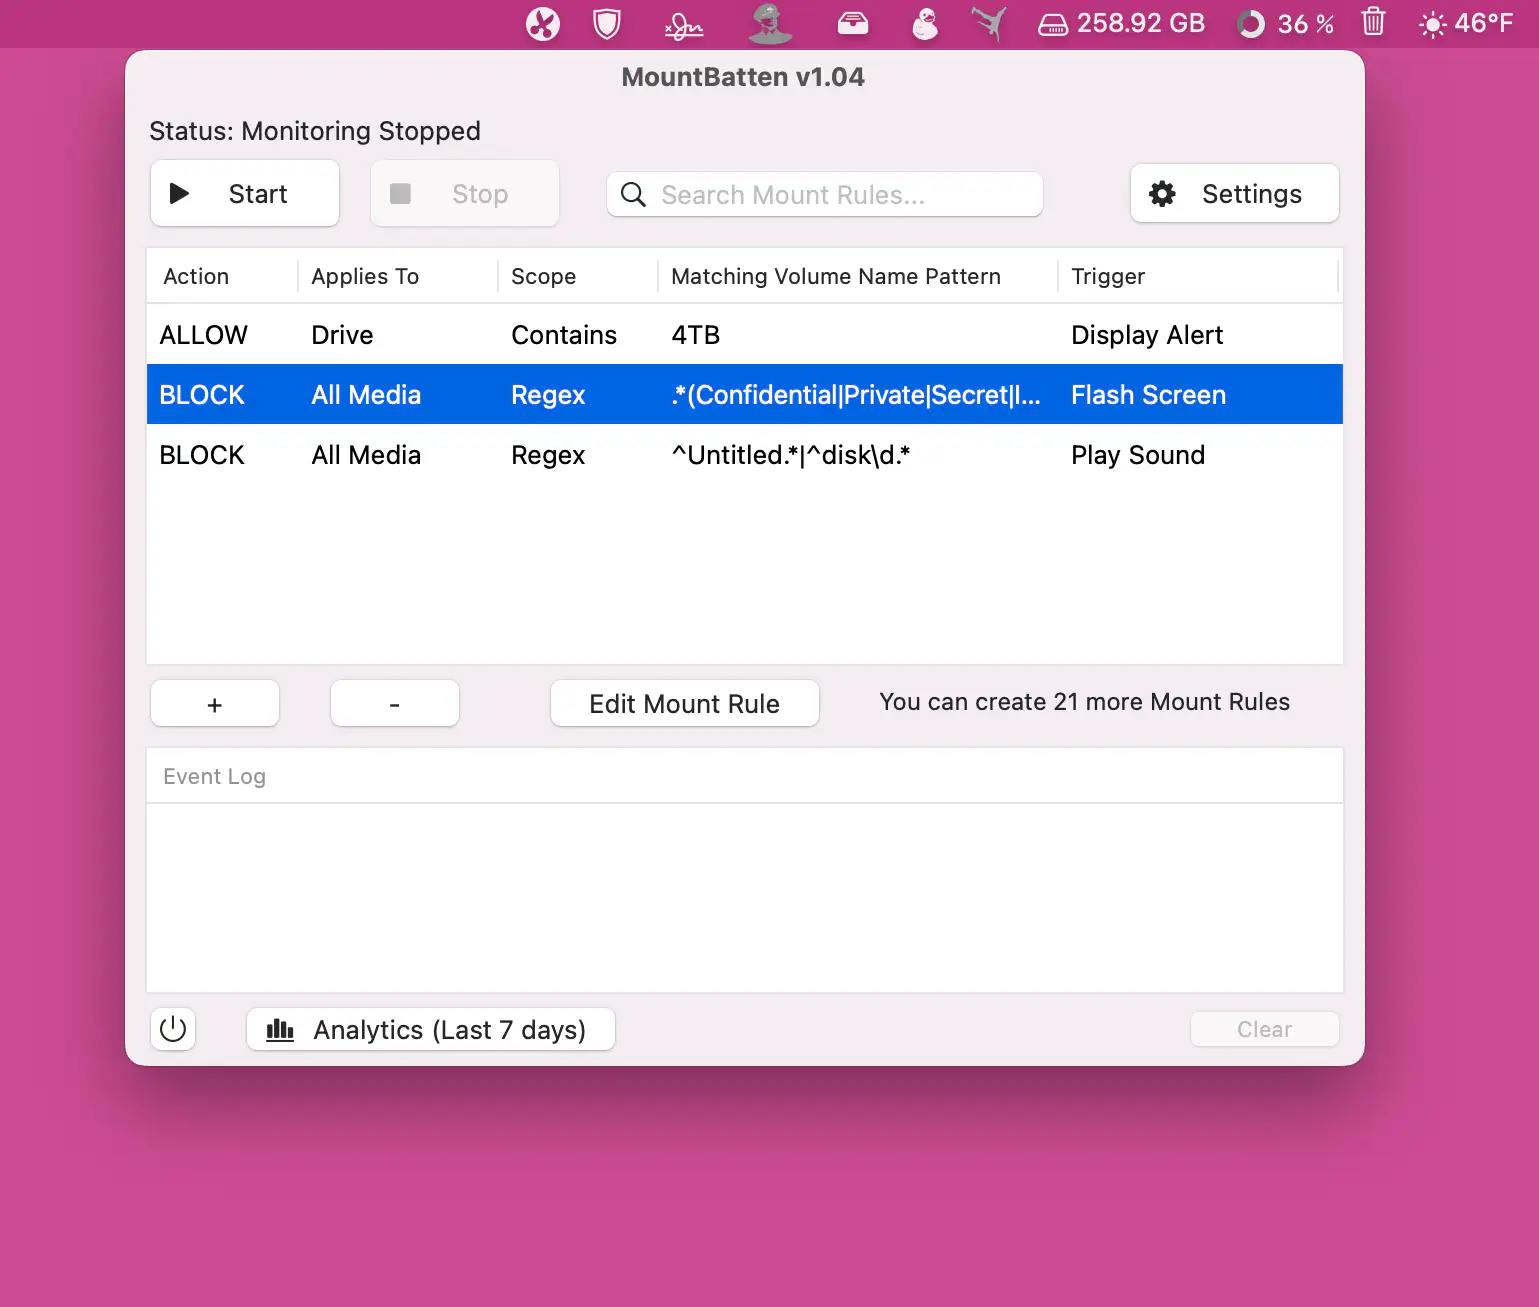This screenshot has width=1539, height=1307.
Task: Click the inbox tray menu bar icon
Action: [852, 24]
